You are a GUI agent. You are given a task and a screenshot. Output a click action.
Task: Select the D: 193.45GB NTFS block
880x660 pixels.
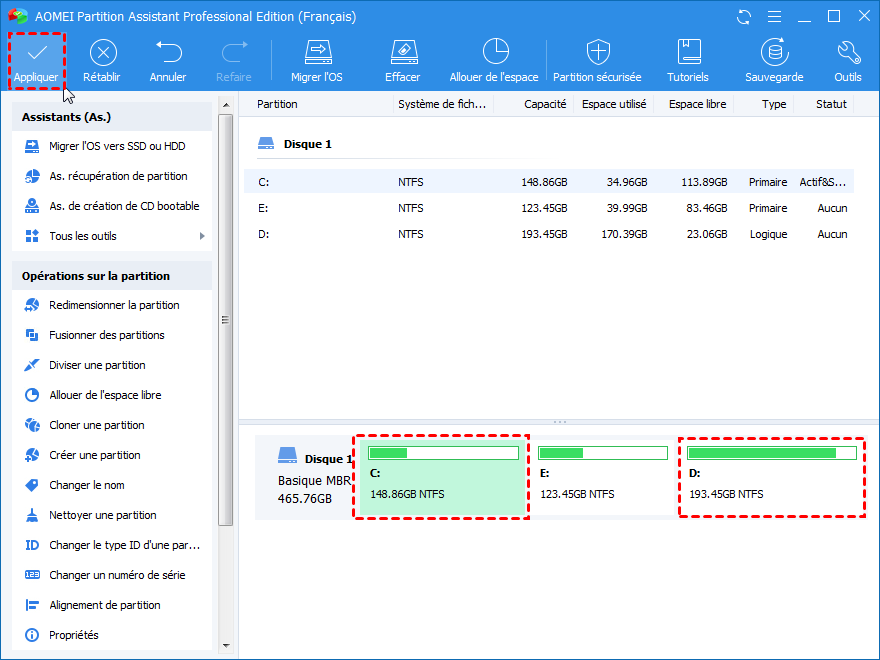771,478
